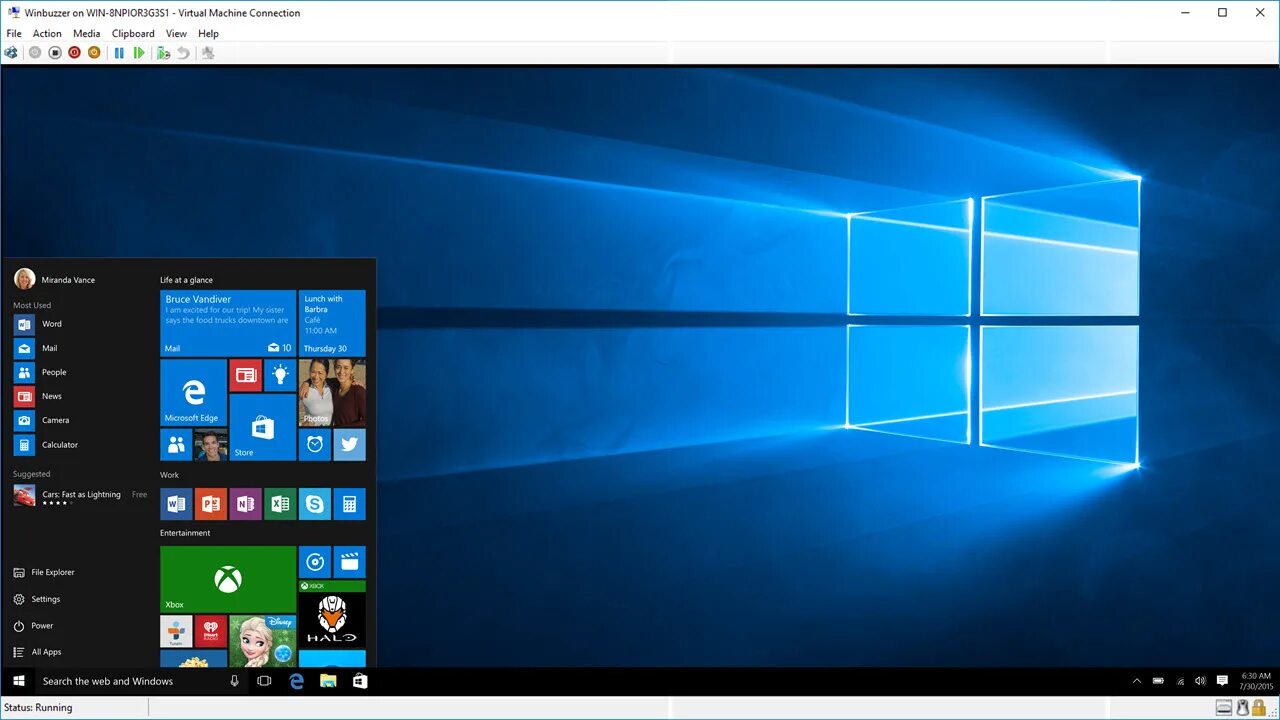Viewport: 1280px width, 720px height.
Task: Open Task View on the taskbar
Action: 264,681
